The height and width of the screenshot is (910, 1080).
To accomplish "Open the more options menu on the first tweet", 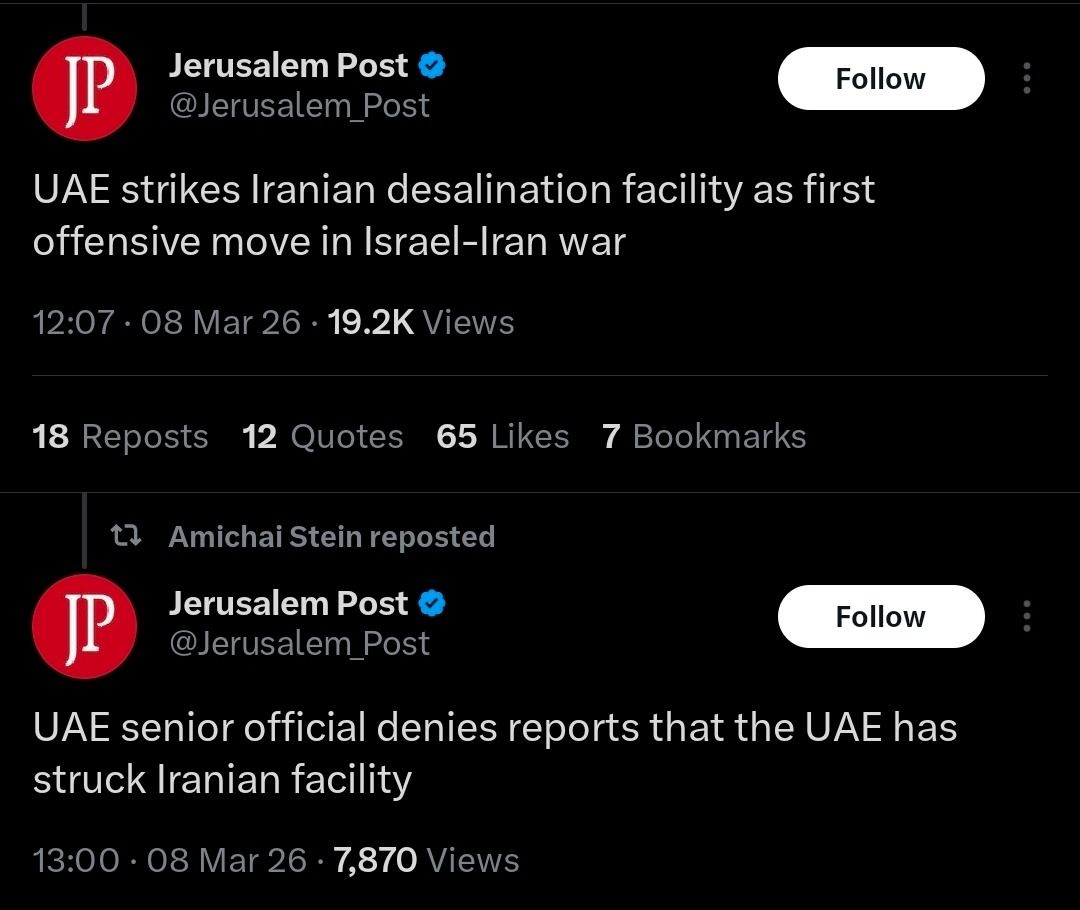I will [1026, 79].
